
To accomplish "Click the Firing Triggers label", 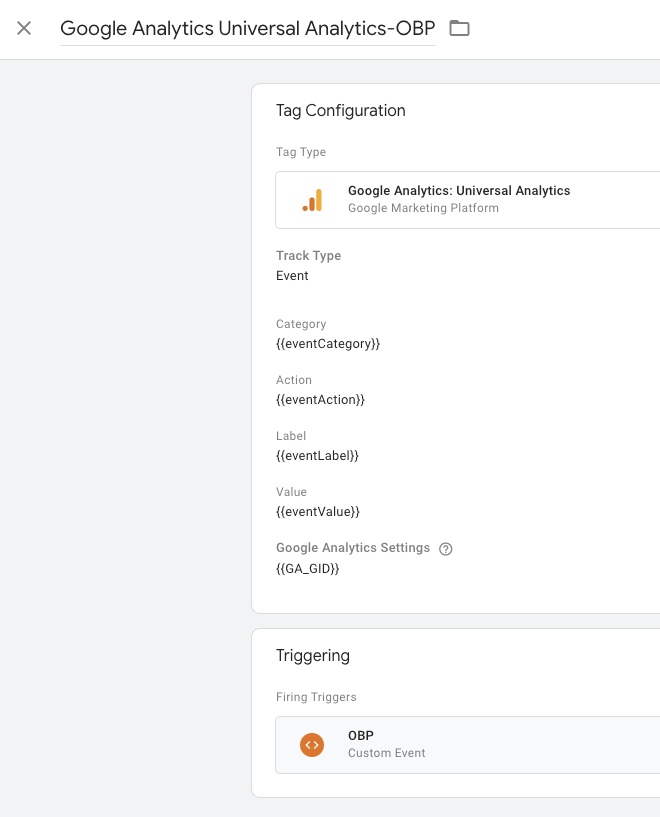I will tap(316, 697).
